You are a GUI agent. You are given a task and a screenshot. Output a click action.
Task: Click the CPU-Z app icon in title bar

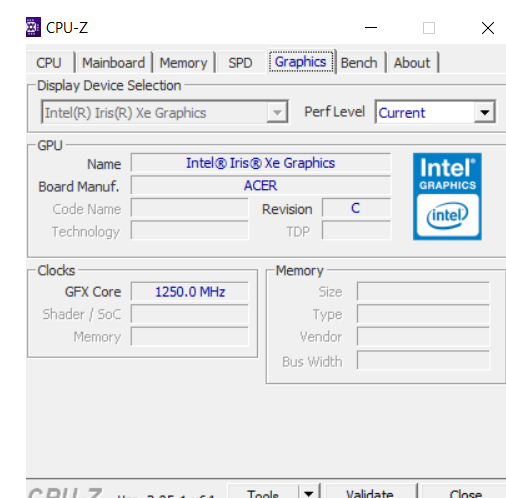[33, 27]
